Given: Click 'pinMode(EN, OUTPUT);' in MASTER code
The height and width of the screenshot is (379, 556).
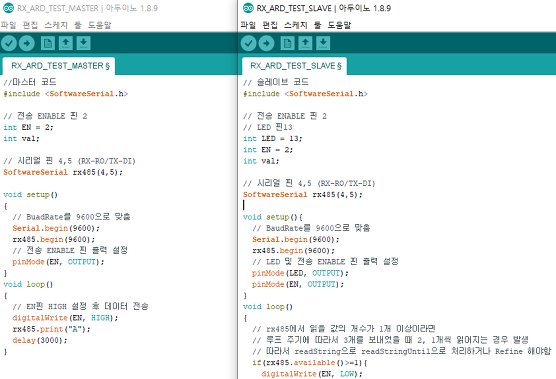Looking at the screenshot, I should [59, 262].
